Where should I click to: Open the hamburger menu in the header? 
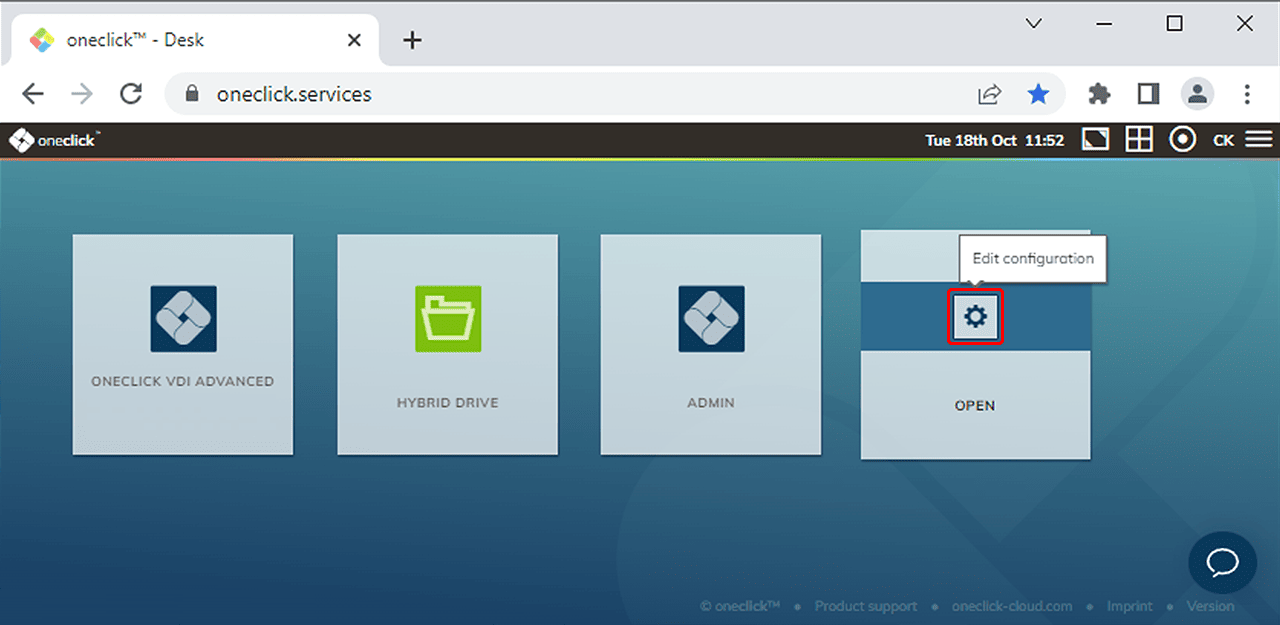click(x=1259, y=140)
